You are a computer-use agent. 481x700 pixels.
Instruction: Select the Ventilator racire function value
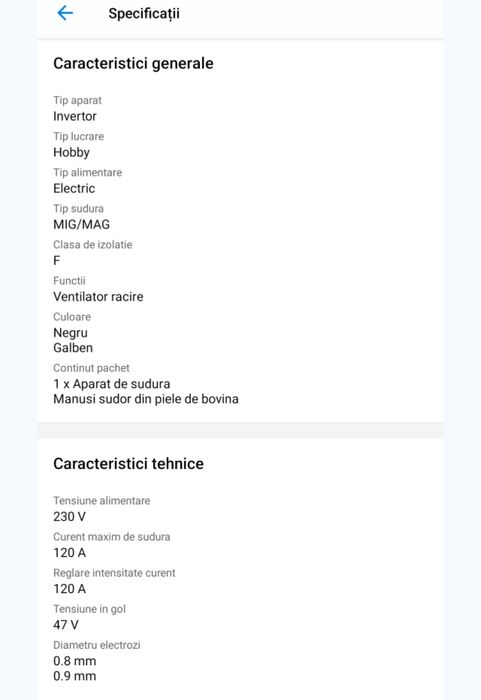click(98, 296)
